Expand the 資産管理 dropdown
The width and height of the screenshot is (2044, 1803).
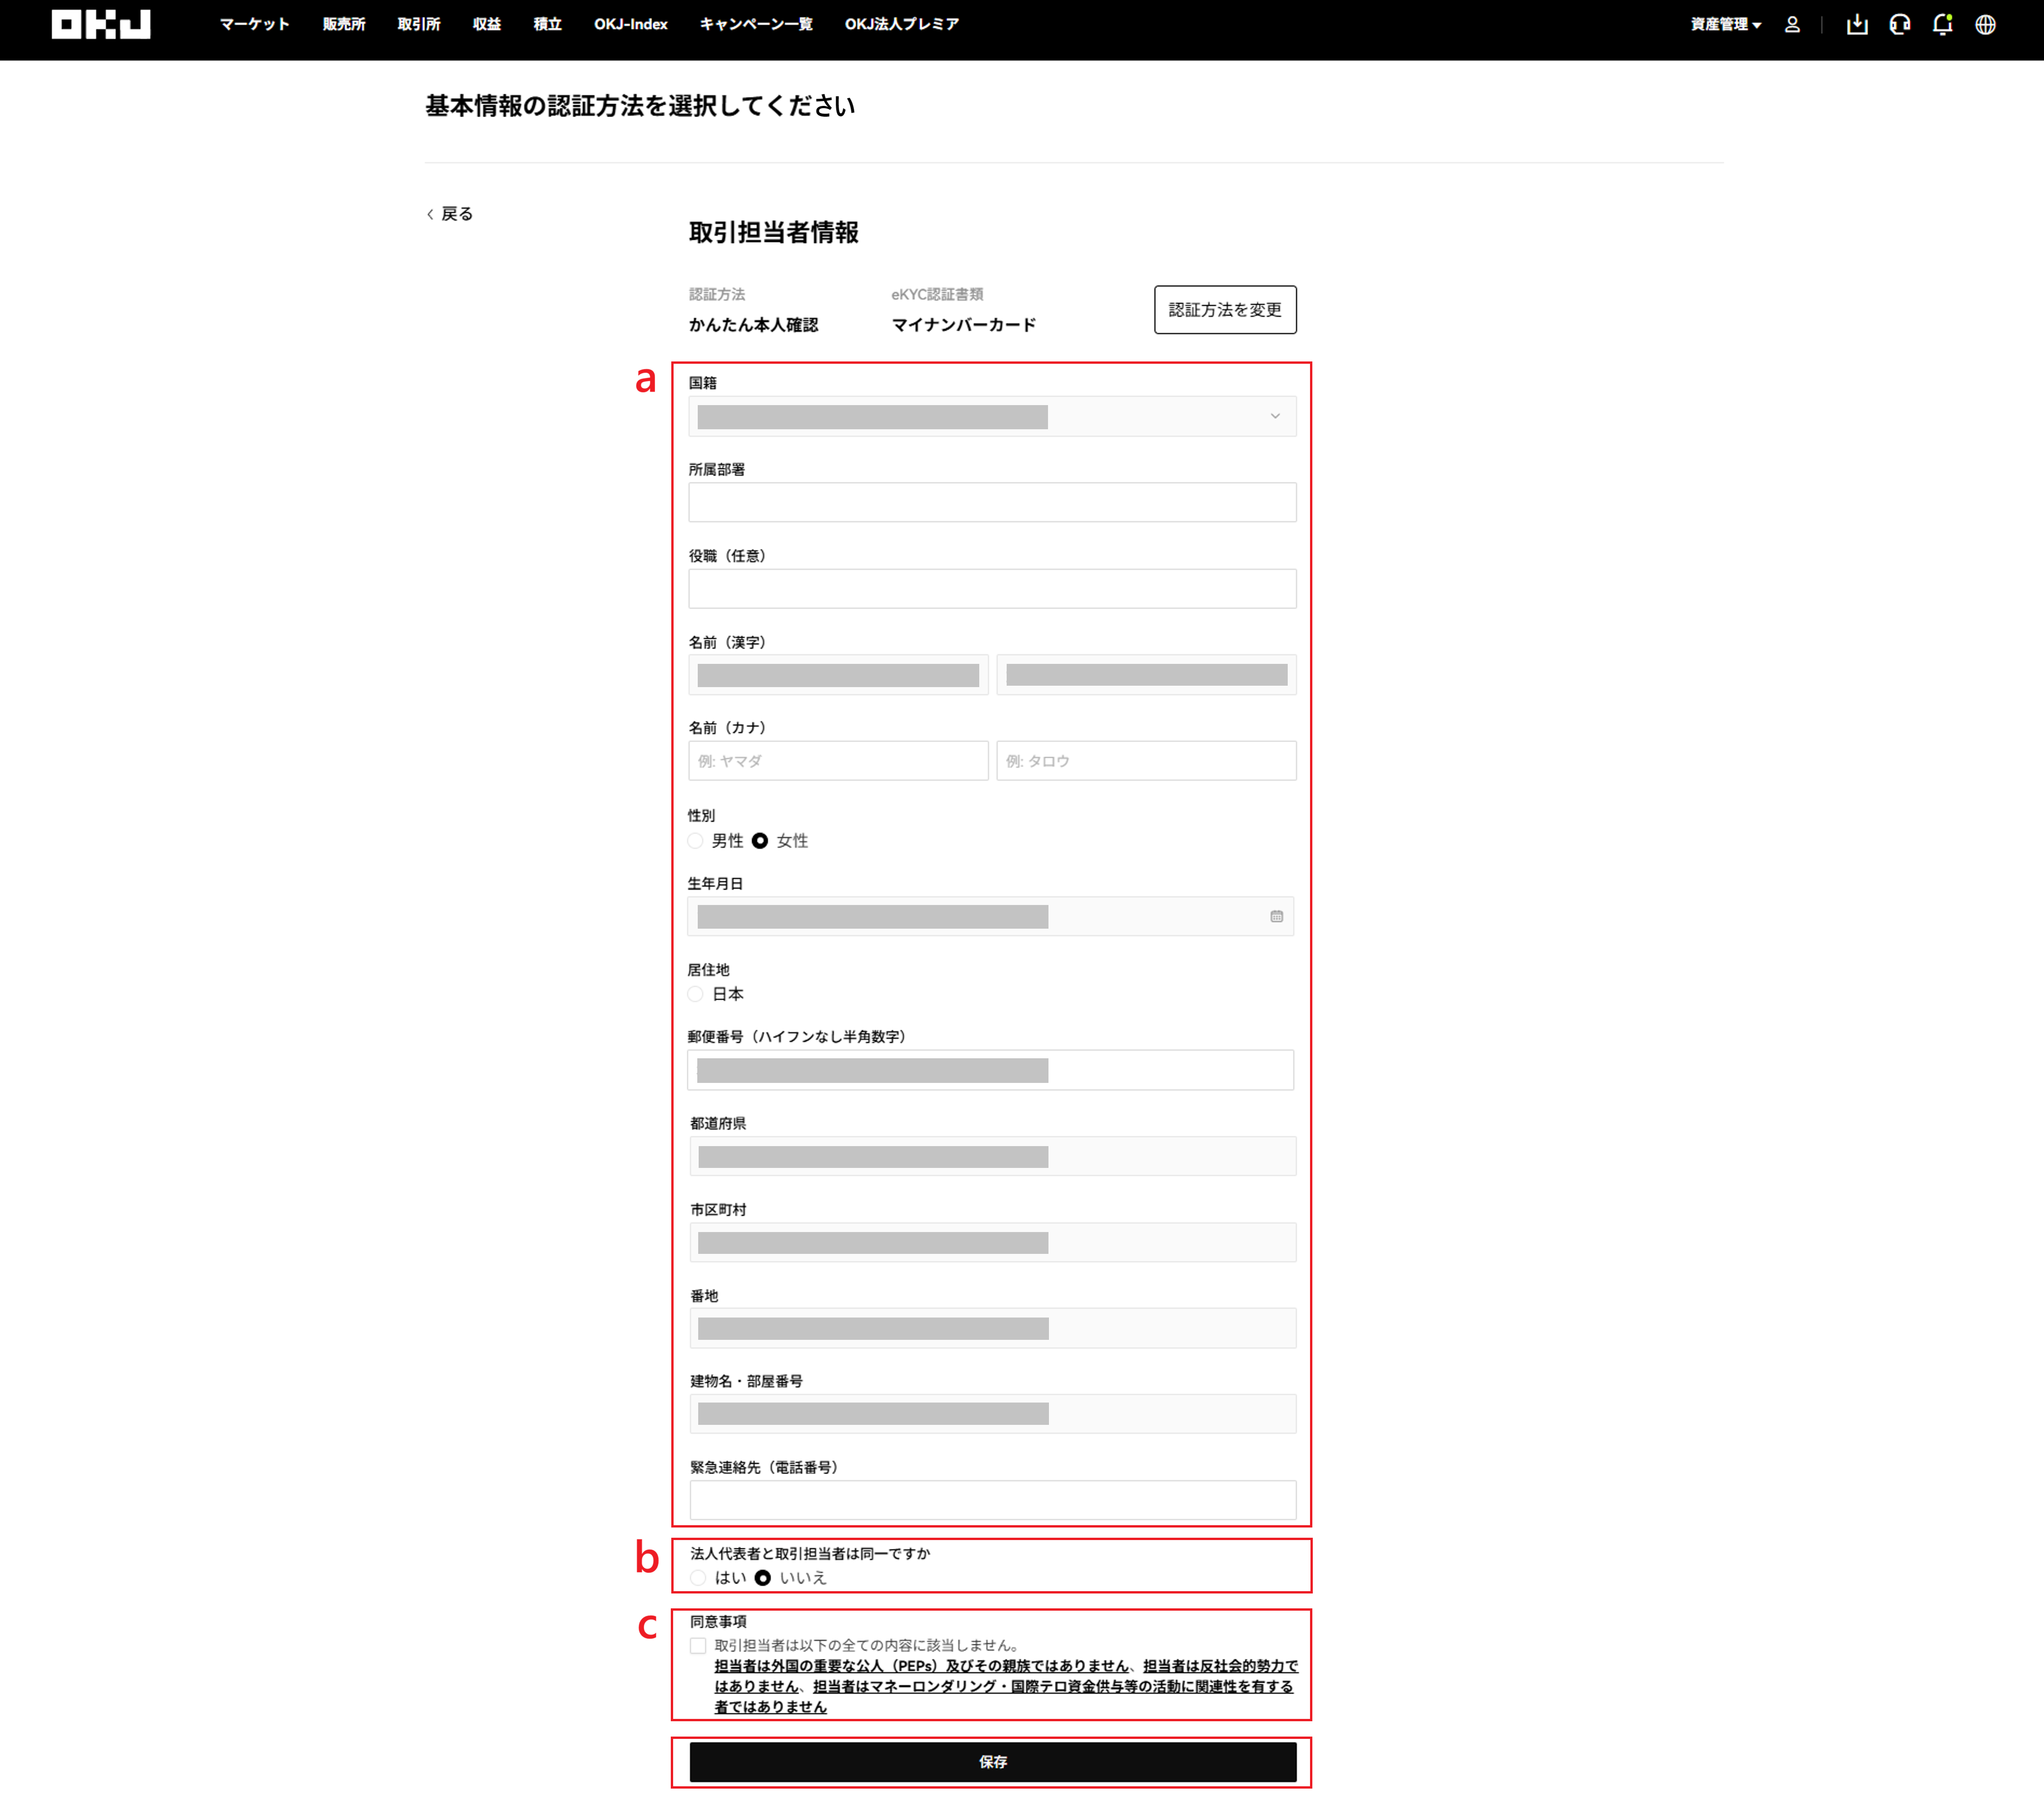point(1725,24)
